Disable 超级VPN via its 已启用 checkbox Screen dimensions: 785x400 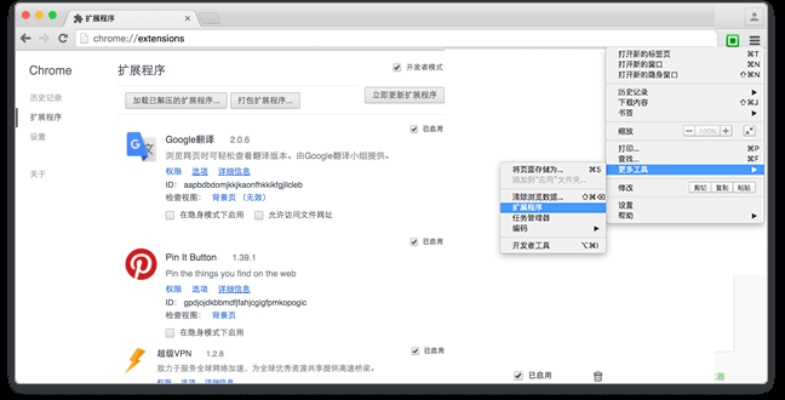[x=415, y=351]
